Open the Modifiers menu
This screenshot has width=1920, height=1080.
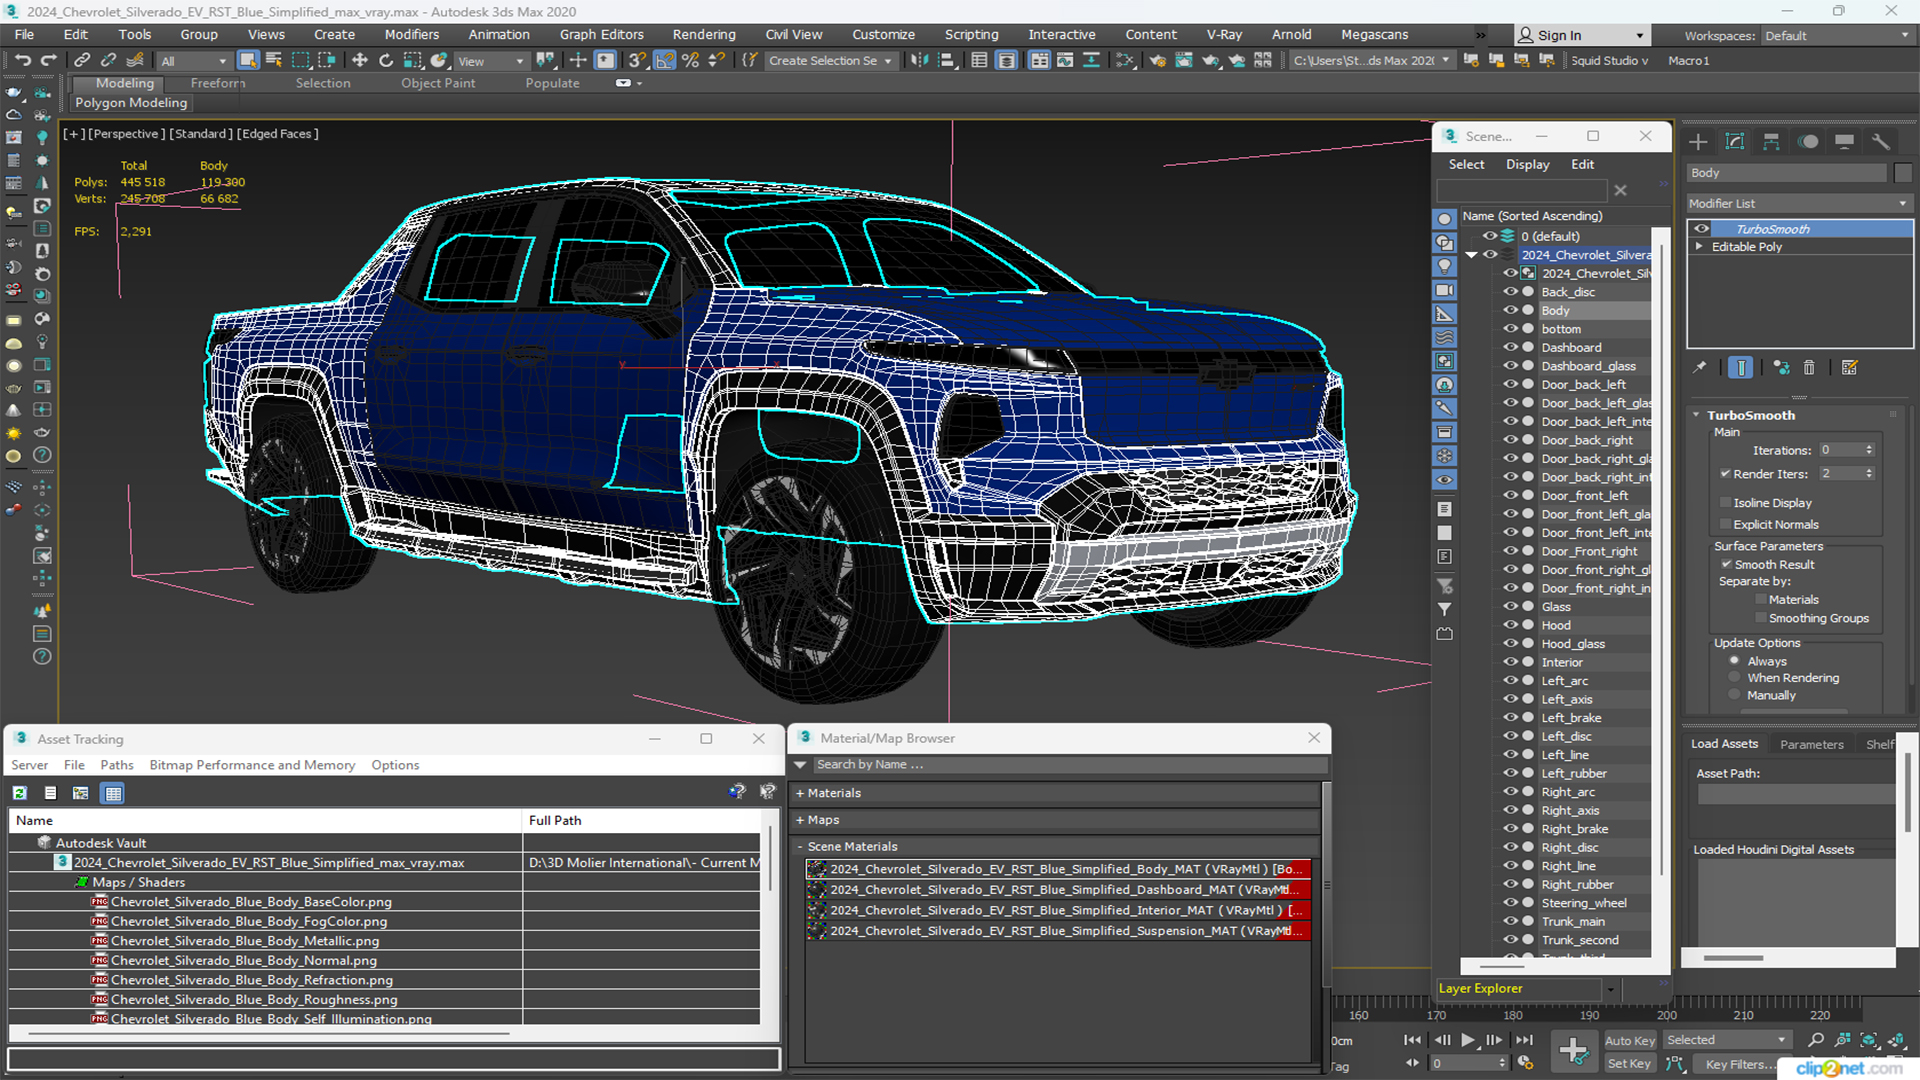411,35
